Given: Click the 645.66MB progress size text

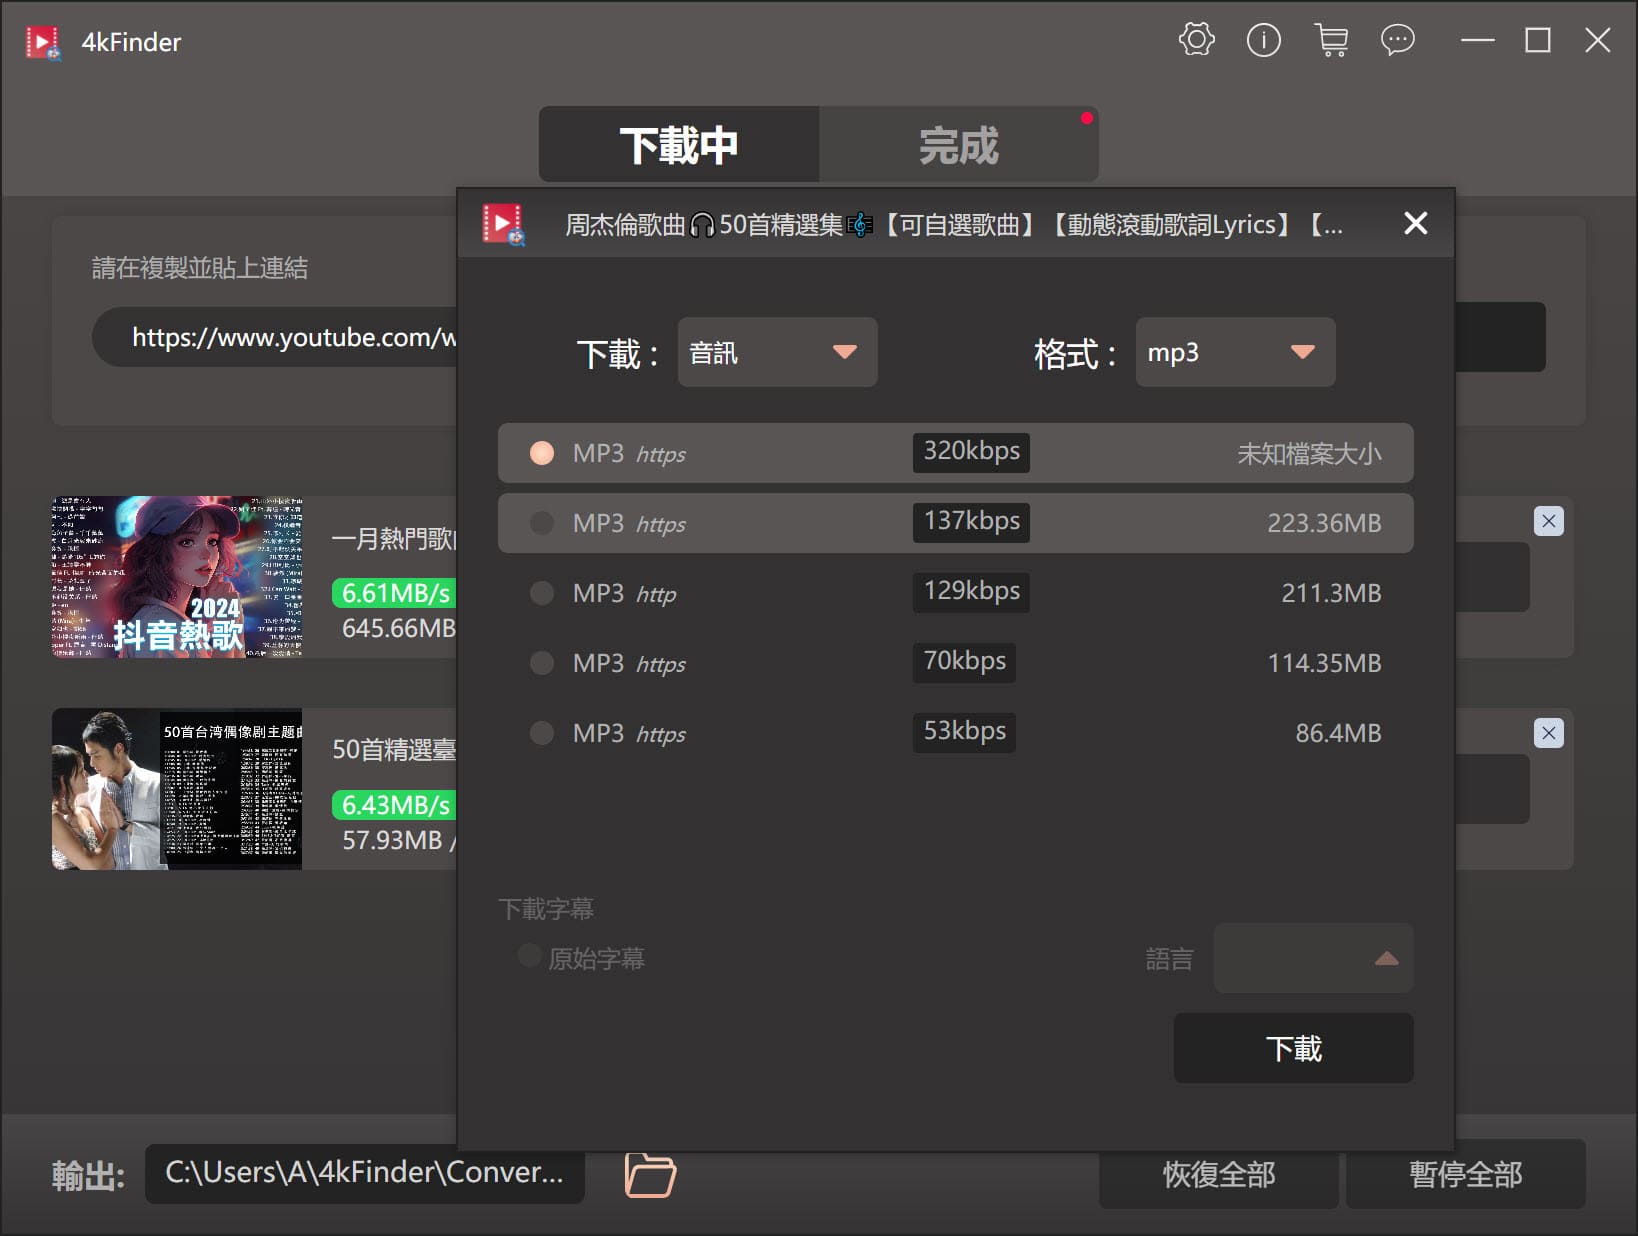Looking at the screenshot, I should point(399,628).
